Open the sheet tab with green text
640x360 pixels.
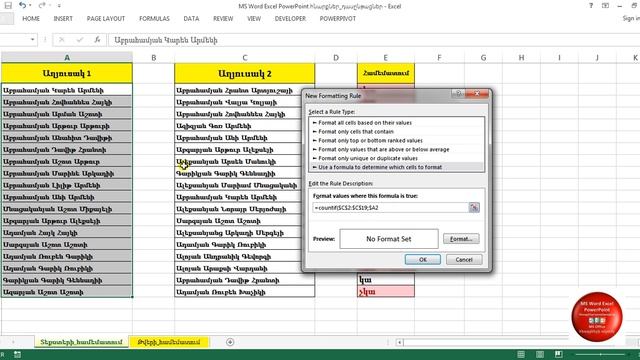(81, 342)
